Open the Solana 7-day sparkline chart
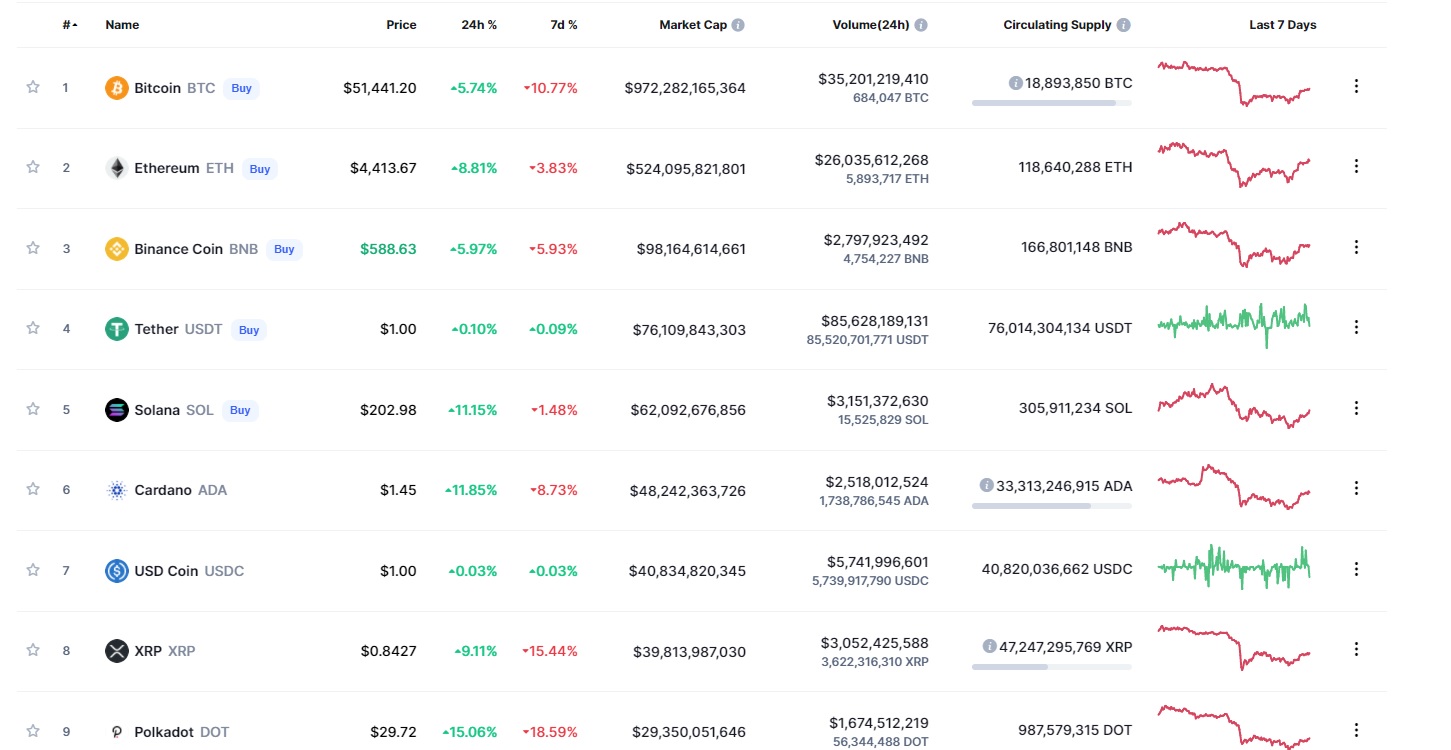The image size is (1451, 750). pyautogui.click(x=1234, y=406)
